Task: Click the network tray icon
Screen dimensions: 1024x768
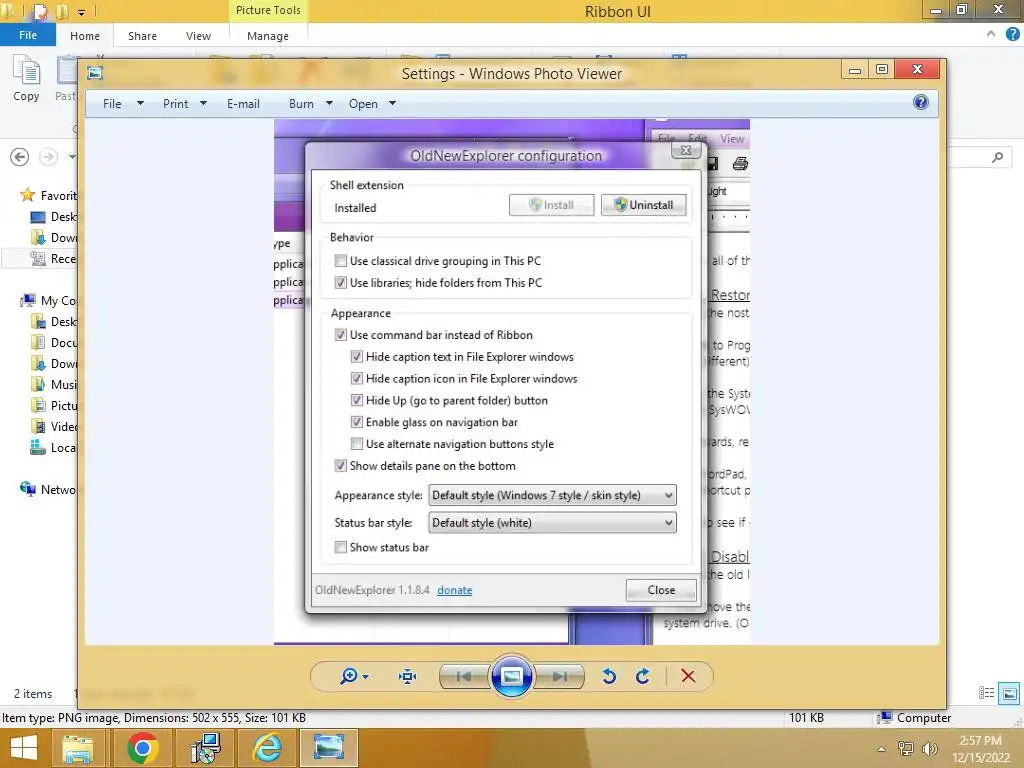Action: tap(905, 749)
